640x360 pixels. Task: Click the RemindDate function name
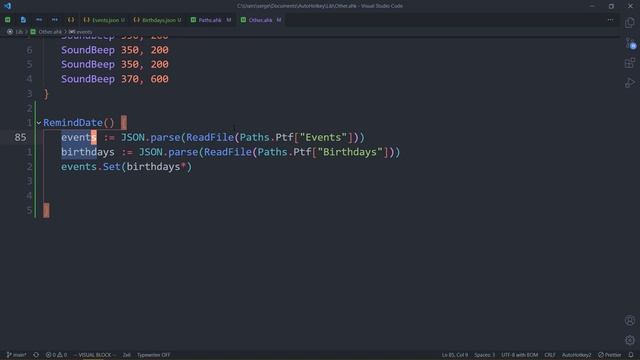pyautogui.click(x=73, y=122)
